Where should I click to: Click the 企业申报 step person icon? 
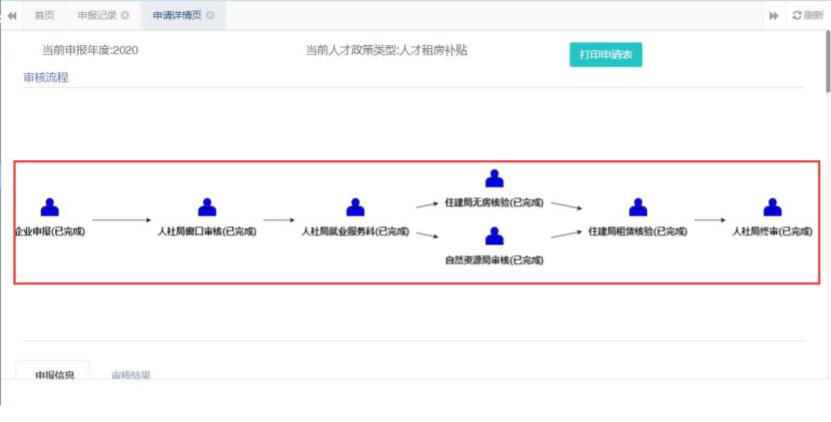tap(49, 207)
